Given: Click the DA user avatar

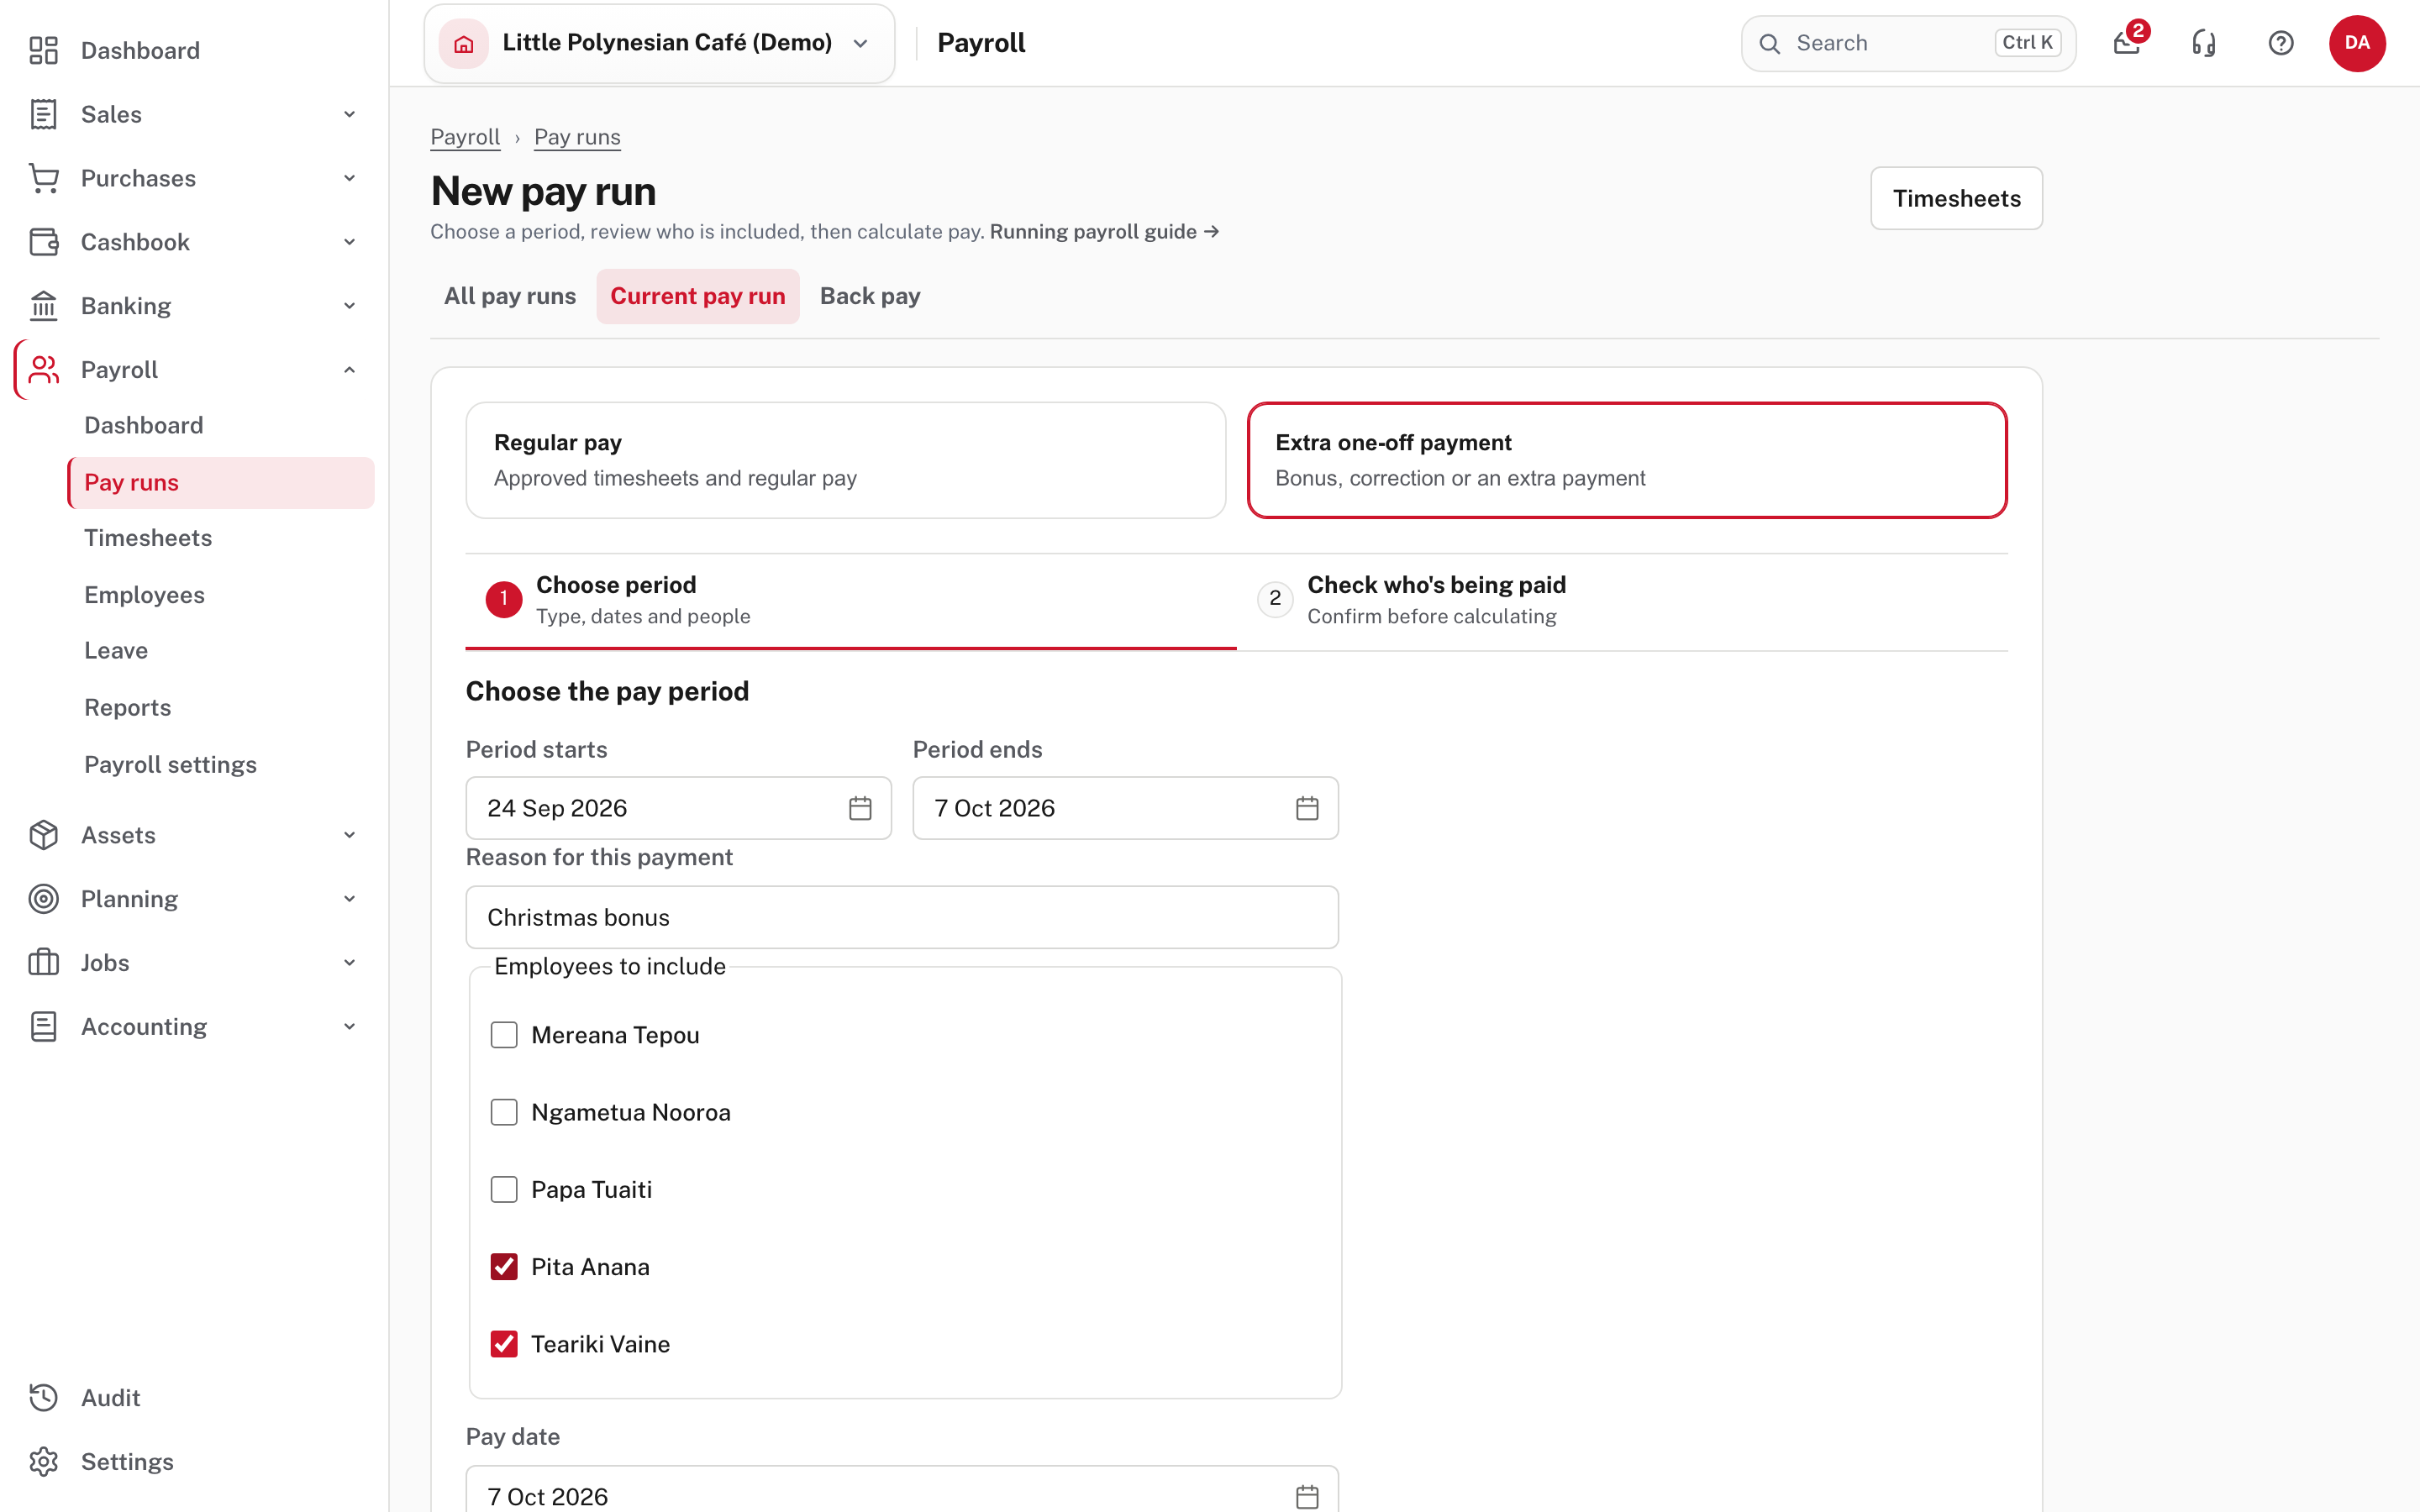Looking at the screenshot, I should [x=2357, y=43].
